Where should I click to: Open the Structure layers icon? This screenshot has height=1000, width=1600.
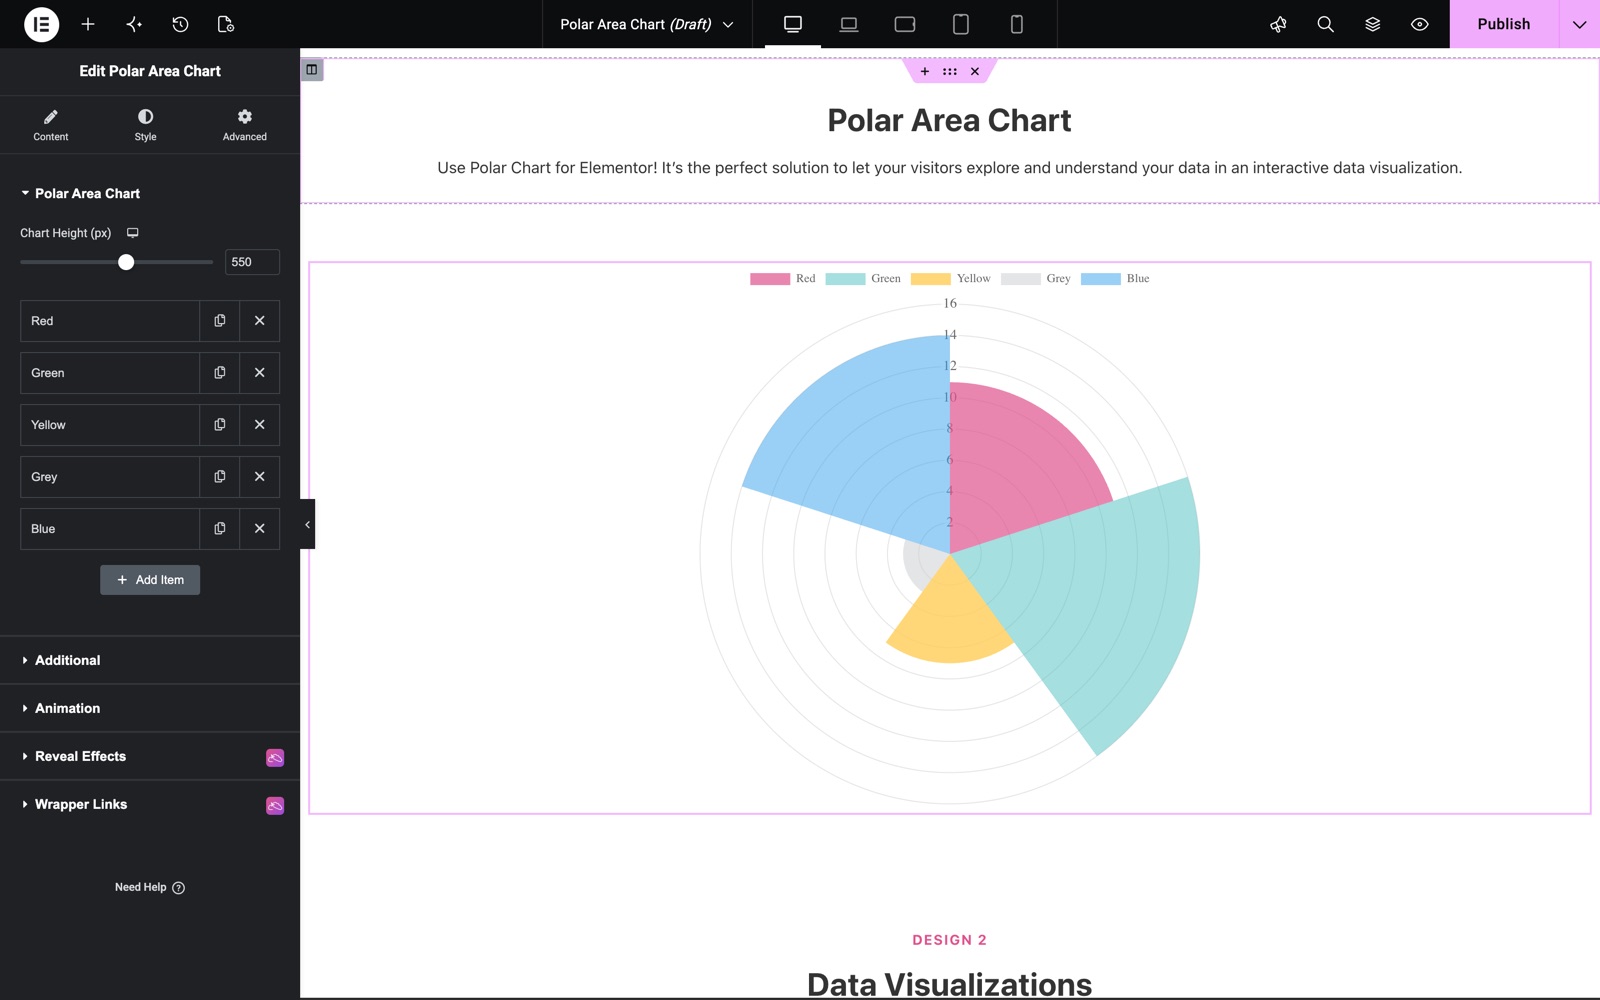point(1372,24)
